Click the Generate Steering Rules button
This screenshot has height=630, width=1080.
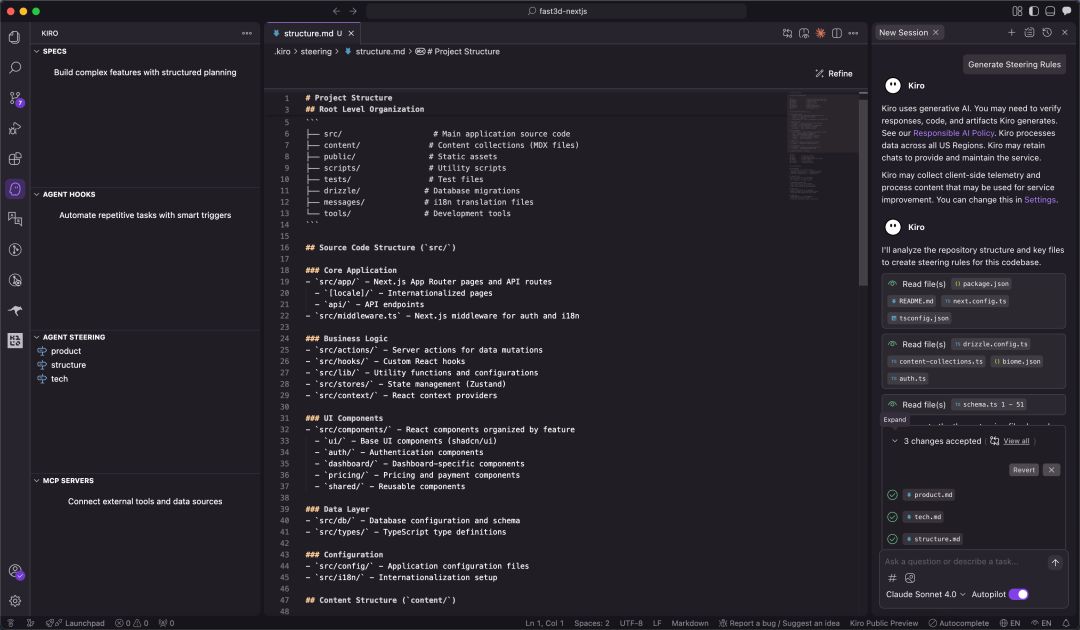click(x=1014, y=64)
